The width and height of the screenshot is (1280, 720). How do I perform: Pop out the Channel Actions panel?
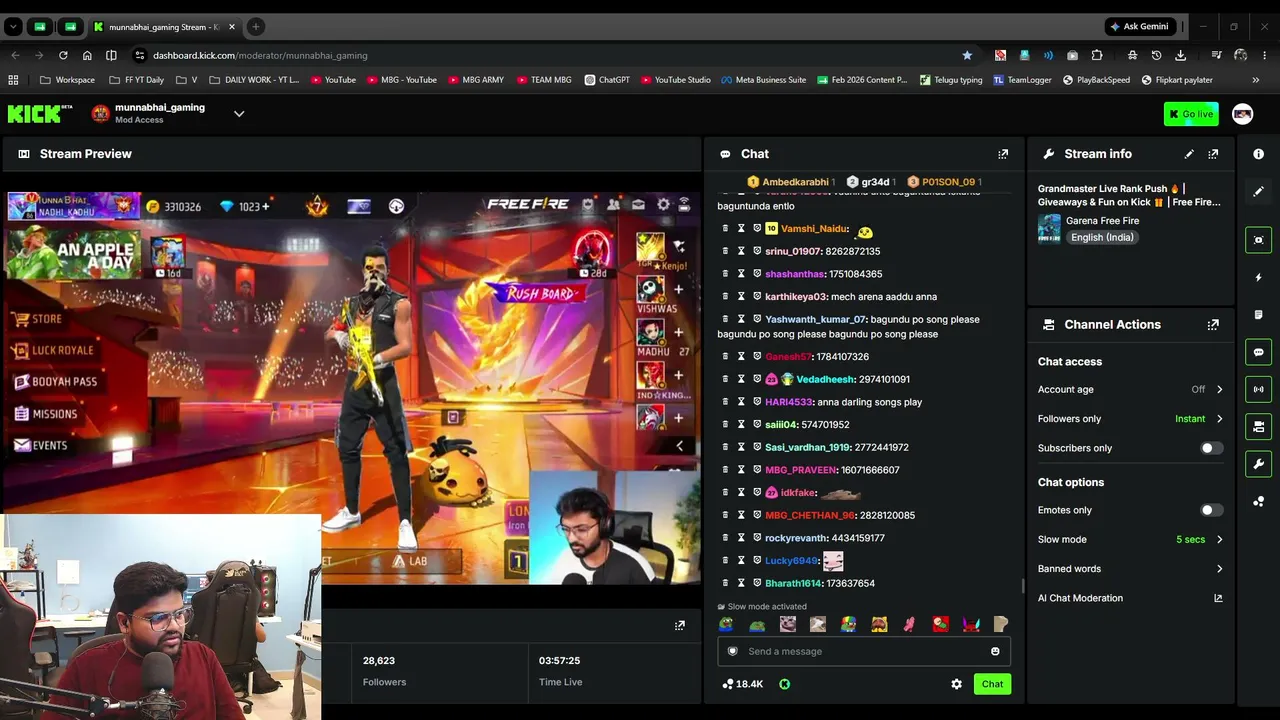click(x=1213, y=325)
